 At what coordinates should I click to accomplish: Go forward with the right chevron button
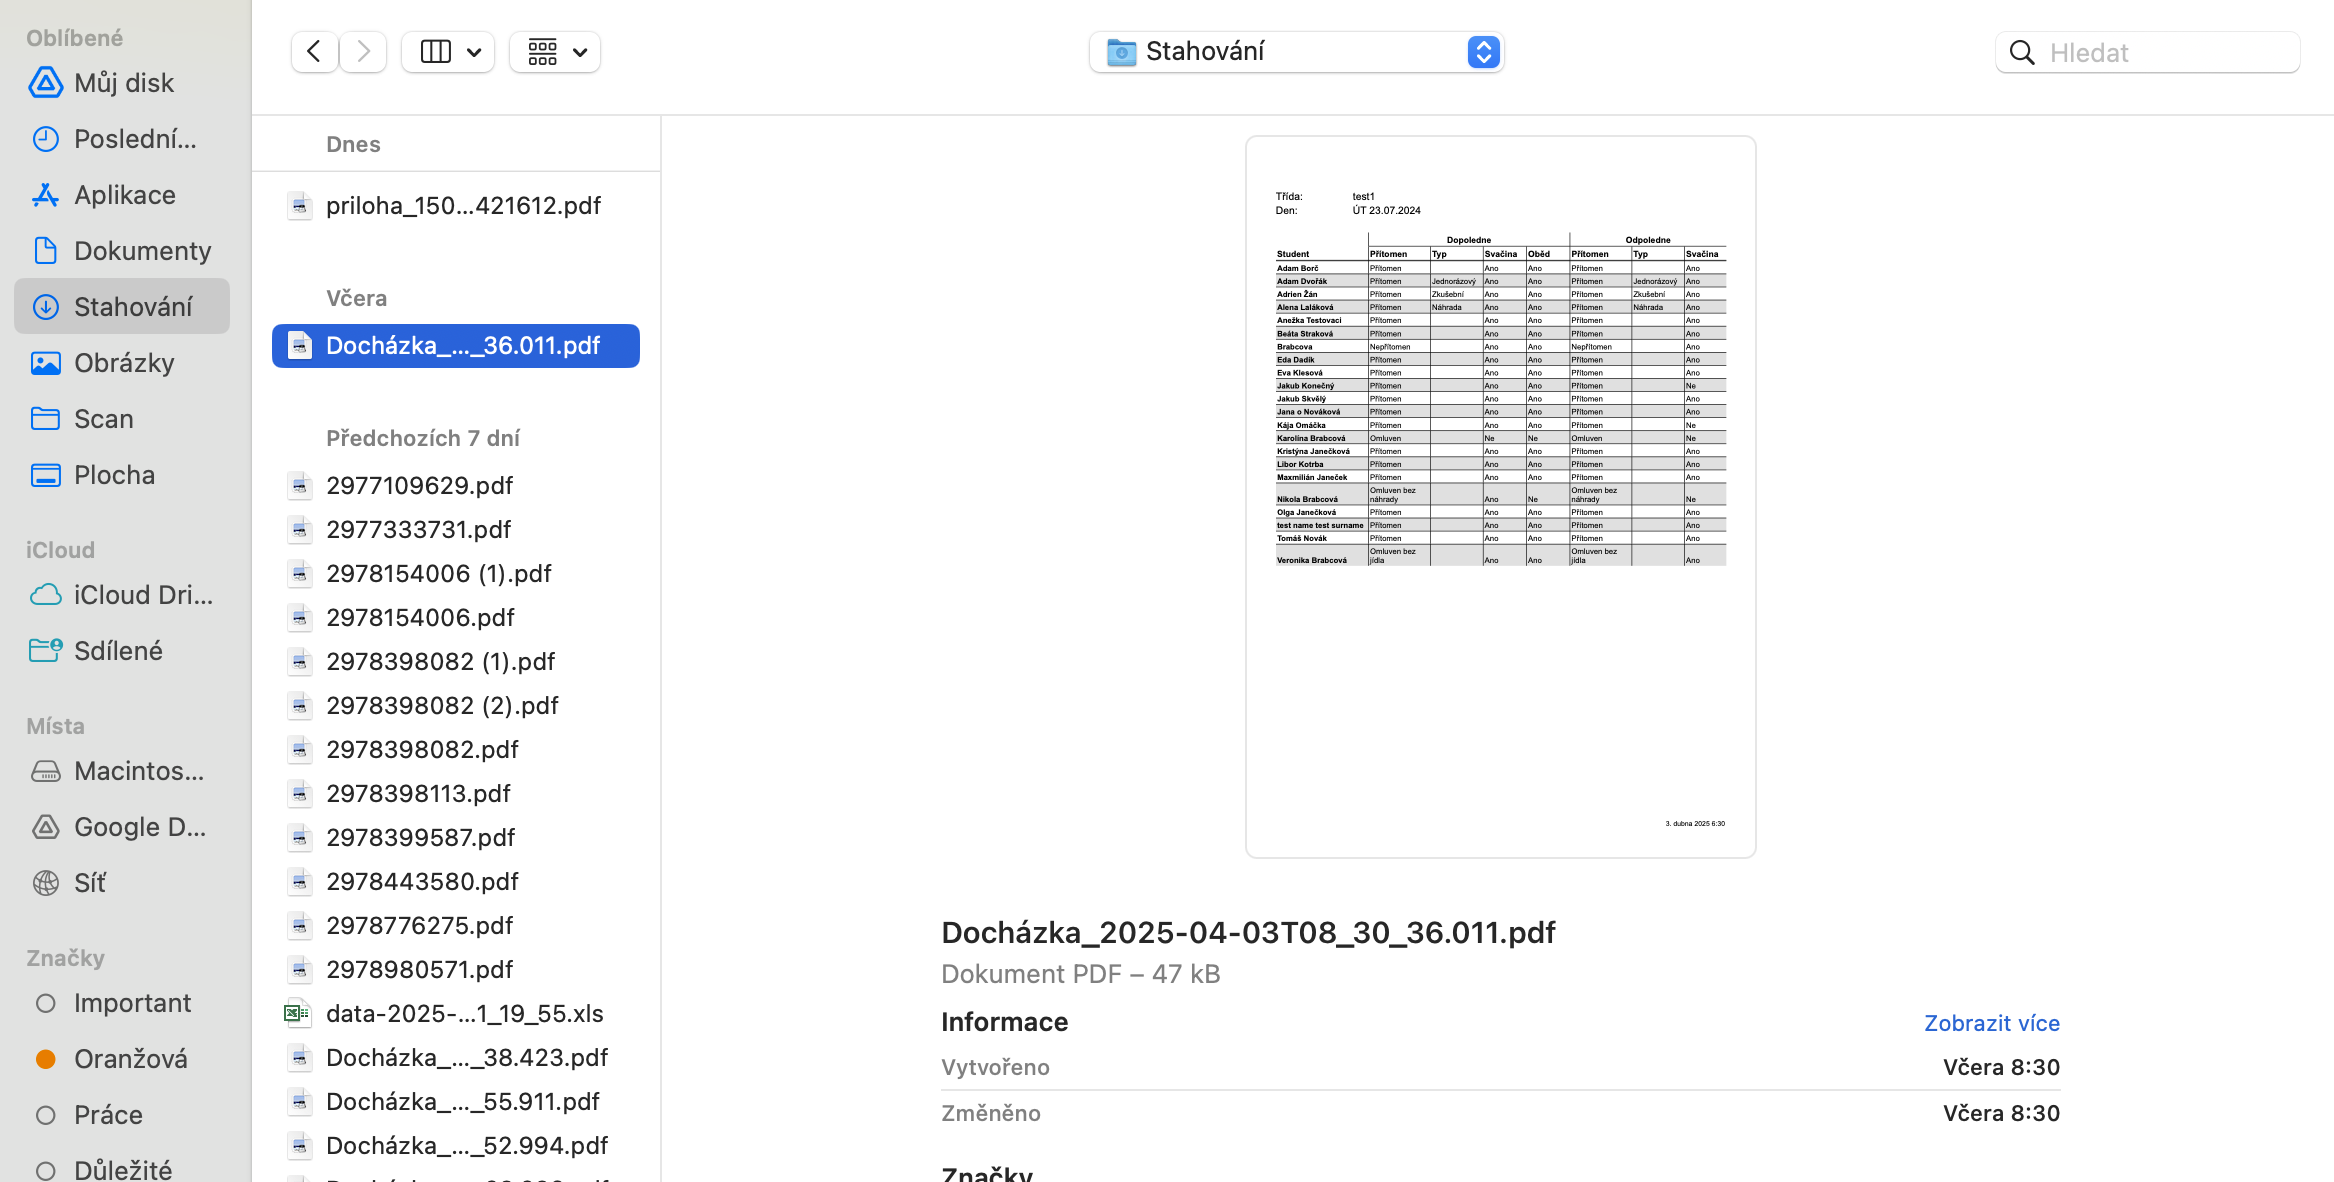pyautogui.click(x=364, y=52)
